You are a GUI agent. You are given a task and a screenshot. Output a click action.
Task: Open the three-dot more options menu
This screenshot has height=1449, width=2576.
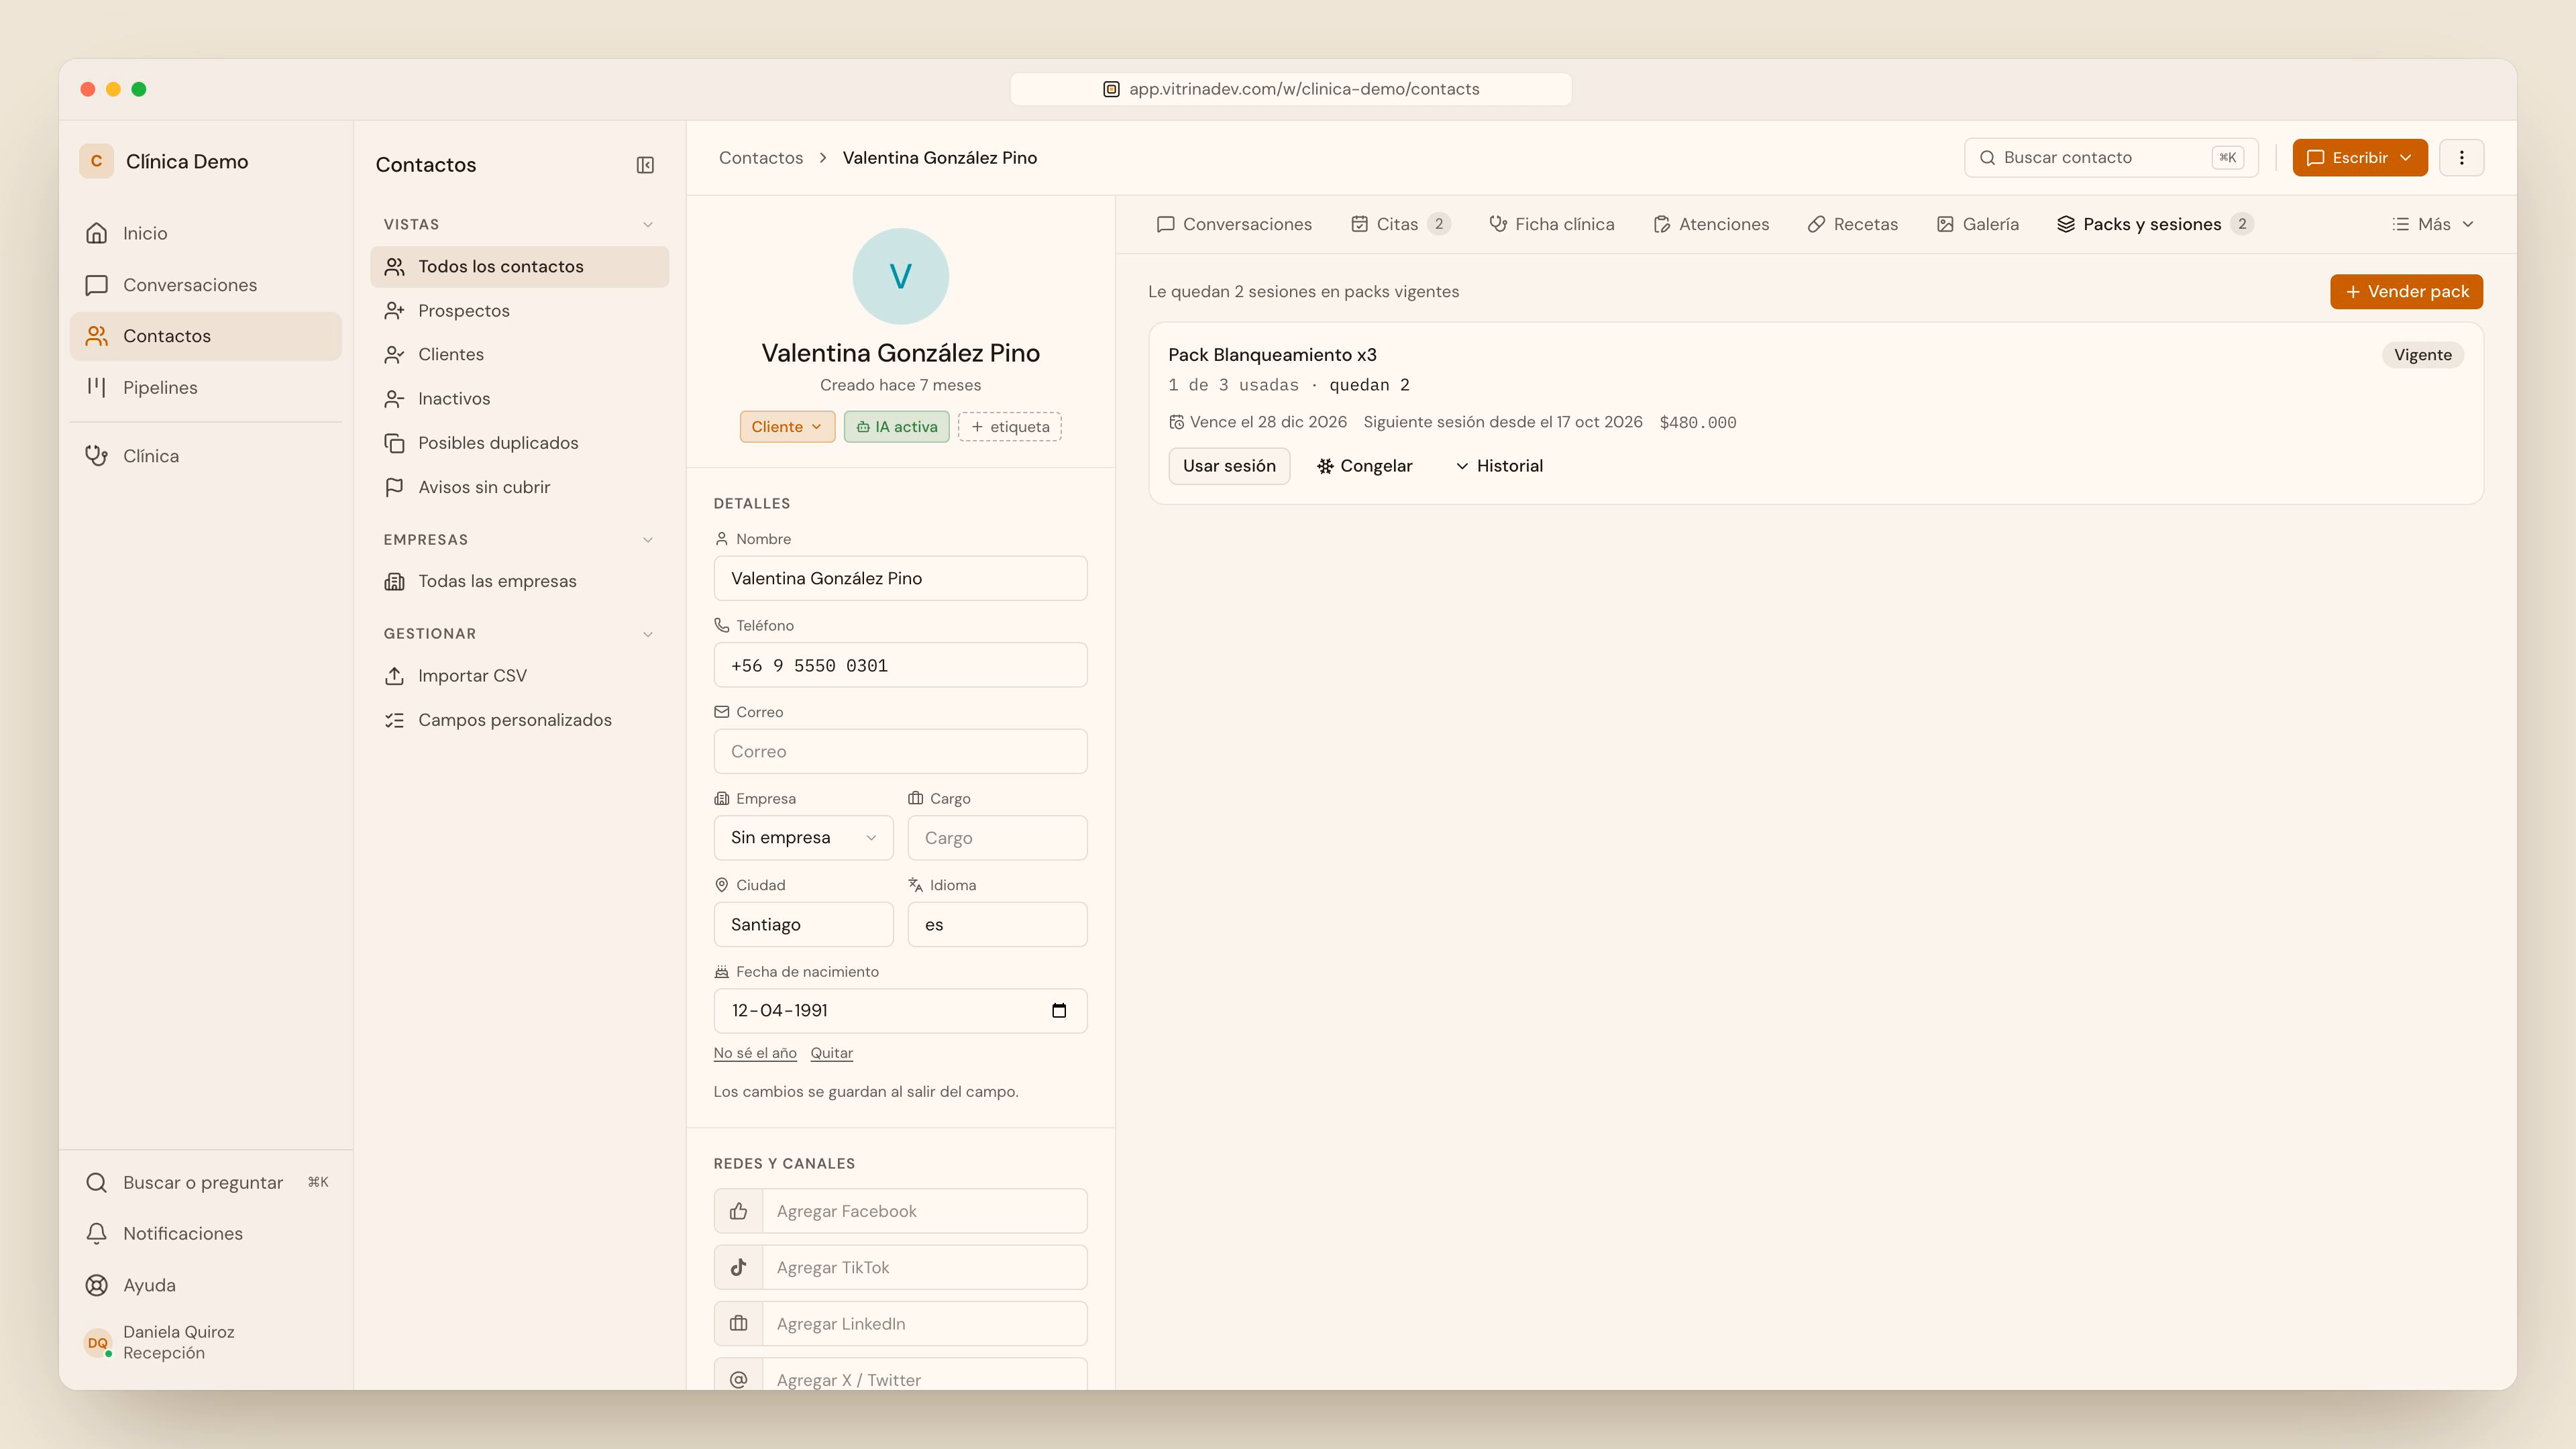click(2461, 158)
